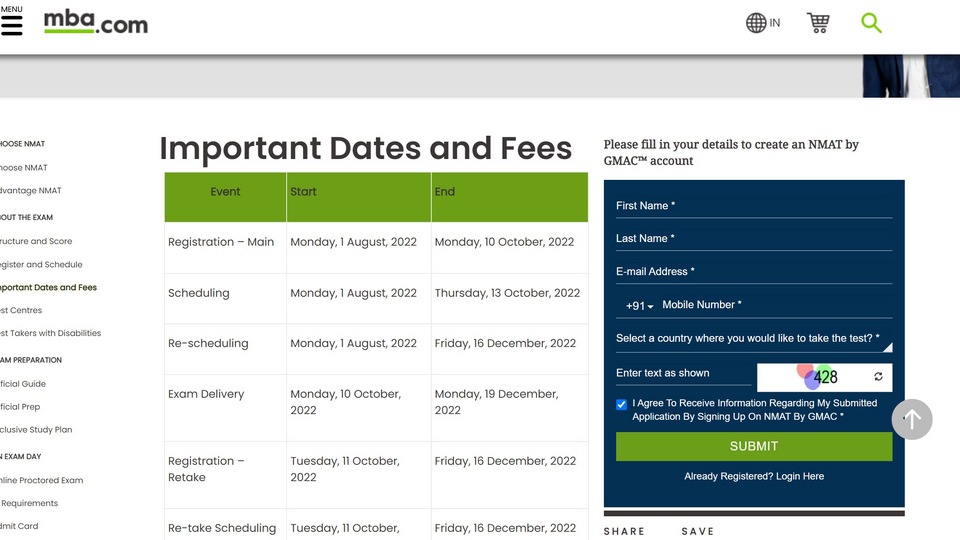Click the Mobile Number field

[x=776, y=305]
